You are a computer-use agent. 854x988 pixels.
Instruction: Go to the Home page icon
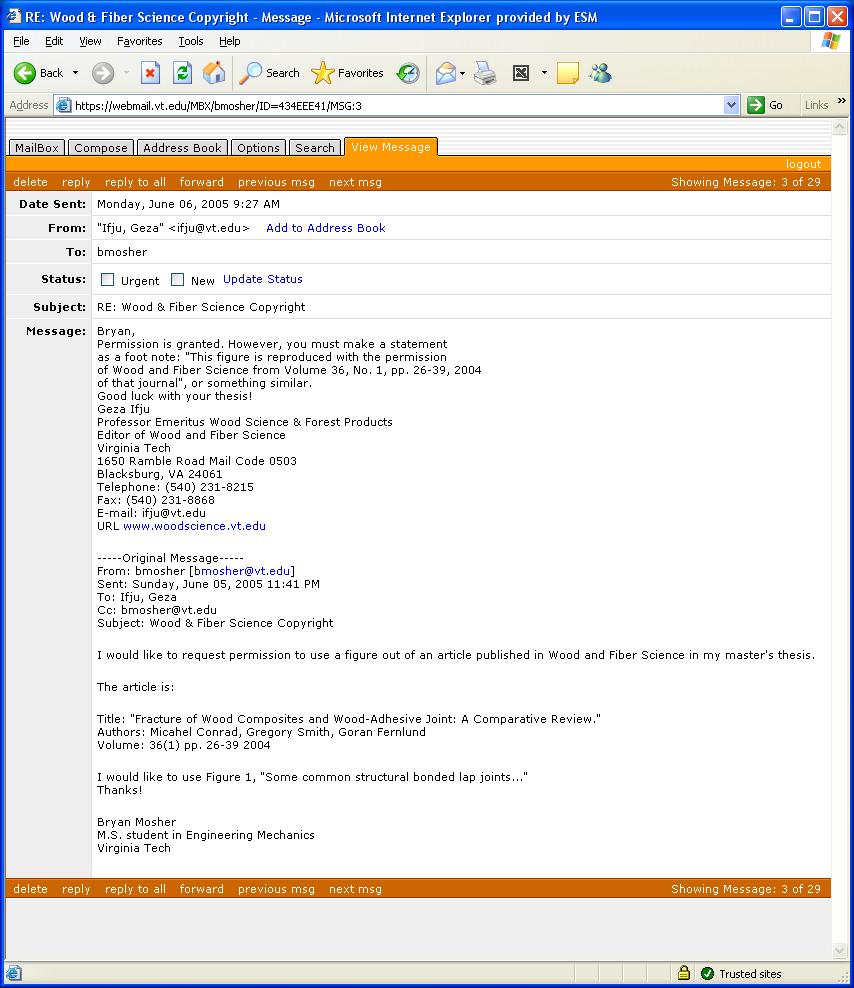pos(214,73)
